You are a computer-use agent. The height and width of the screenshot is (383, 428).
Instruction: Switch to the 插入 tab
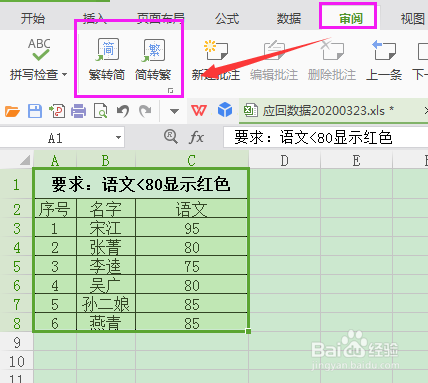tap(95, 18)
